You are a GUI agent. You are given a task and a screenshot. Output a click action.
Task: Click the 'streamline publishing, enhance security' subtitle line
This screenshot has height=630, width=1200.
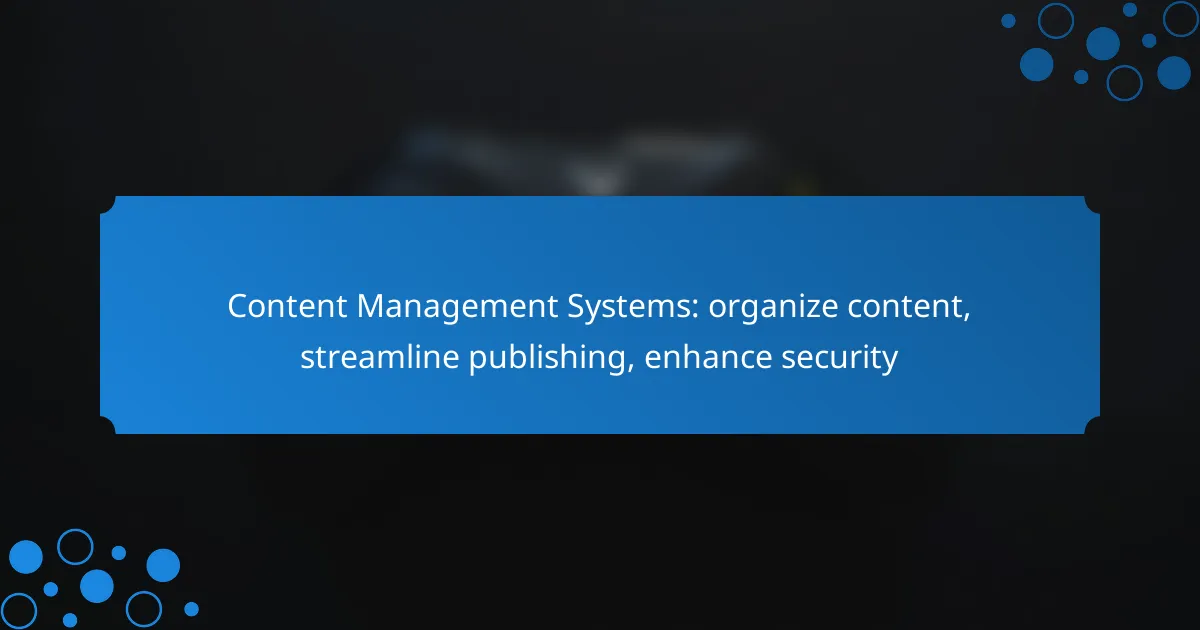(599, 357)
